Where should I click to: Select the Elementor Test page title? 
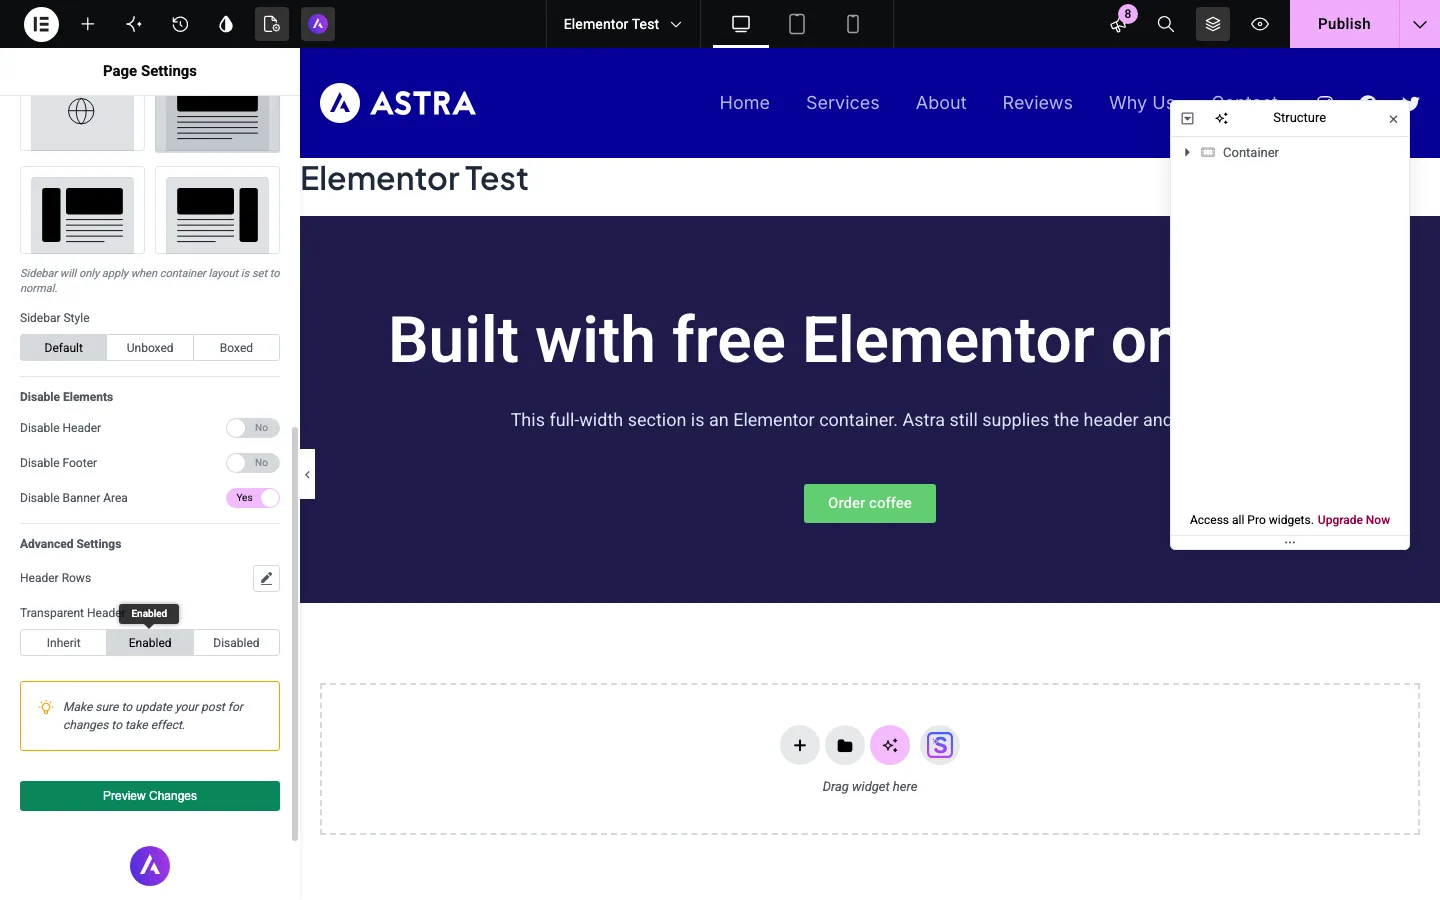click(x=414, y=179)
